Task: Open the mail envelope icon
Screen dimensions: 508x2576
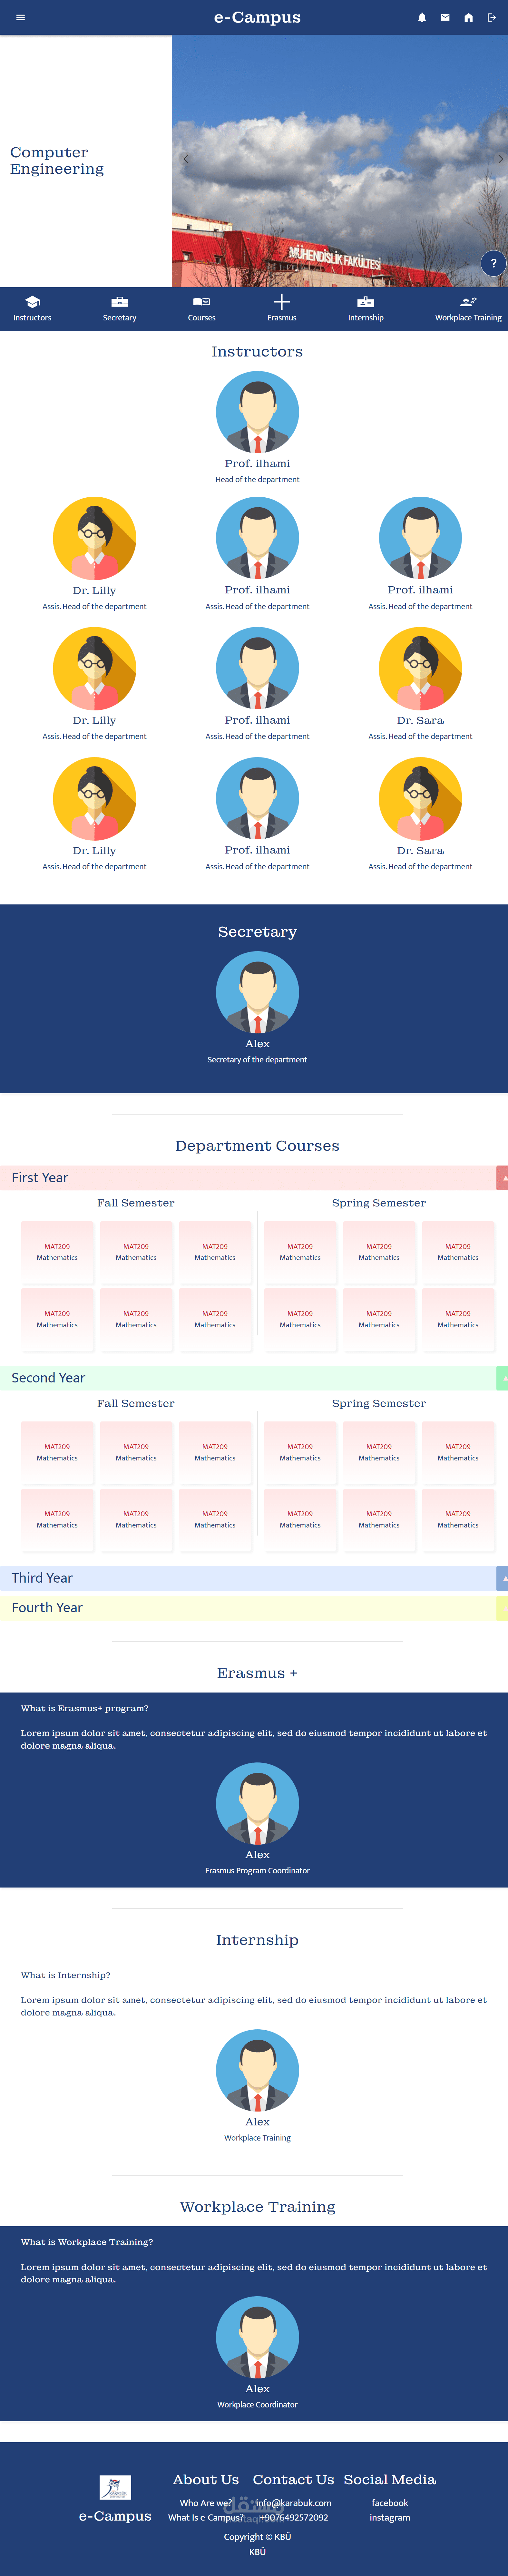Action: (x=445, y=17)
